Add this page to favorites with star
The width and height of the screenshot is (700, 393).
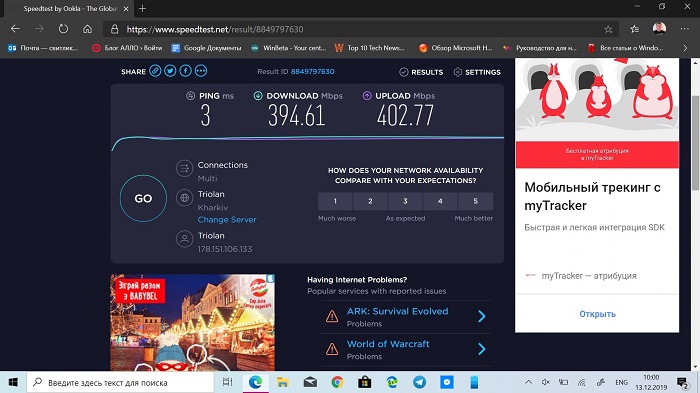tap(608, 29)
